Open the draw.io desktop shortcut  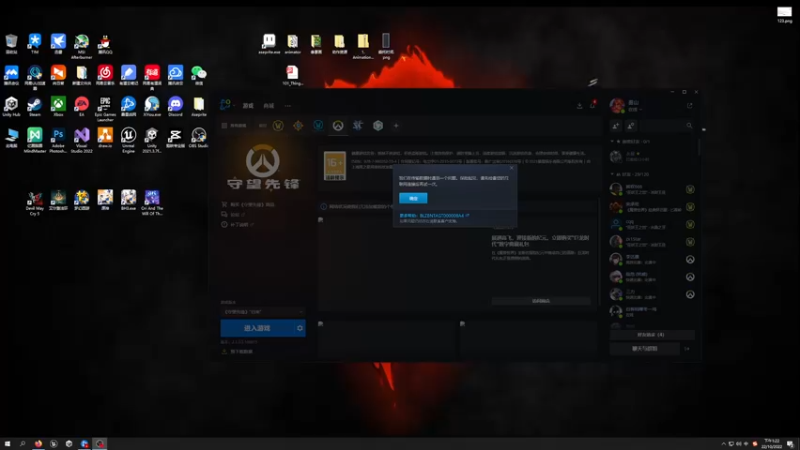105,138
